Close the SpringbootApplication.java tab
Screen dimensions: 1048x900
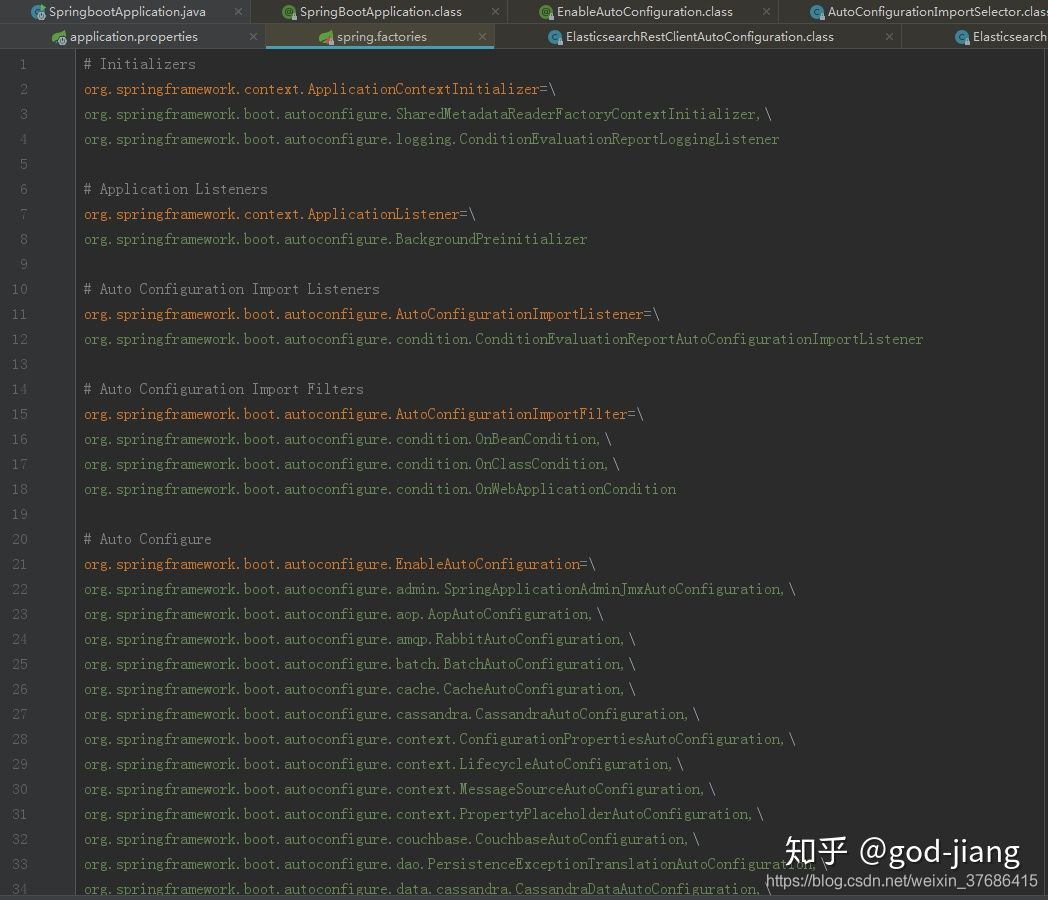click(238, 11)
